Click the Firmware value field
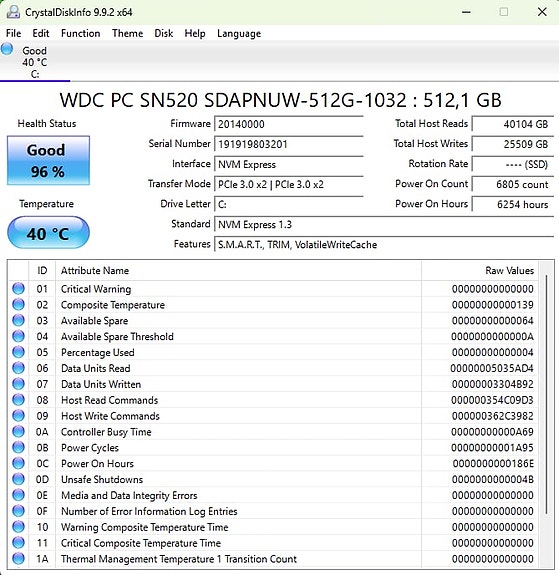The image size is (559, 575). pyautogui.click(x=289, y=124)
